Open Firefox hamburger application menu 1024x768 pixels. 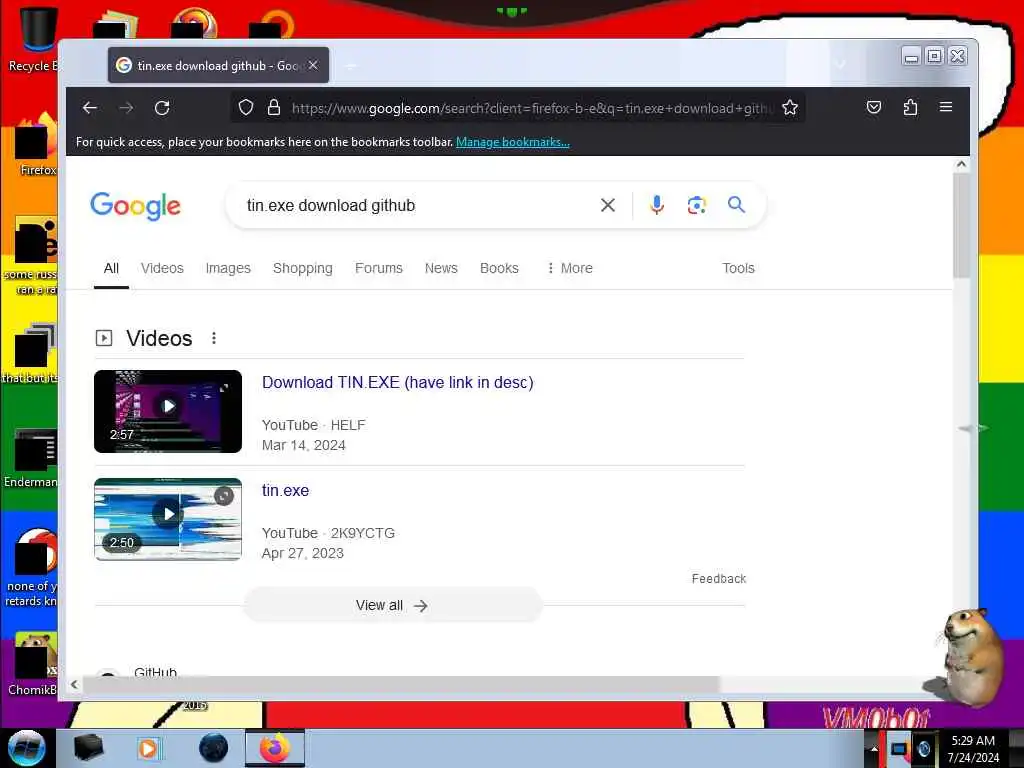pyautogui.click(x=946, y=106)
